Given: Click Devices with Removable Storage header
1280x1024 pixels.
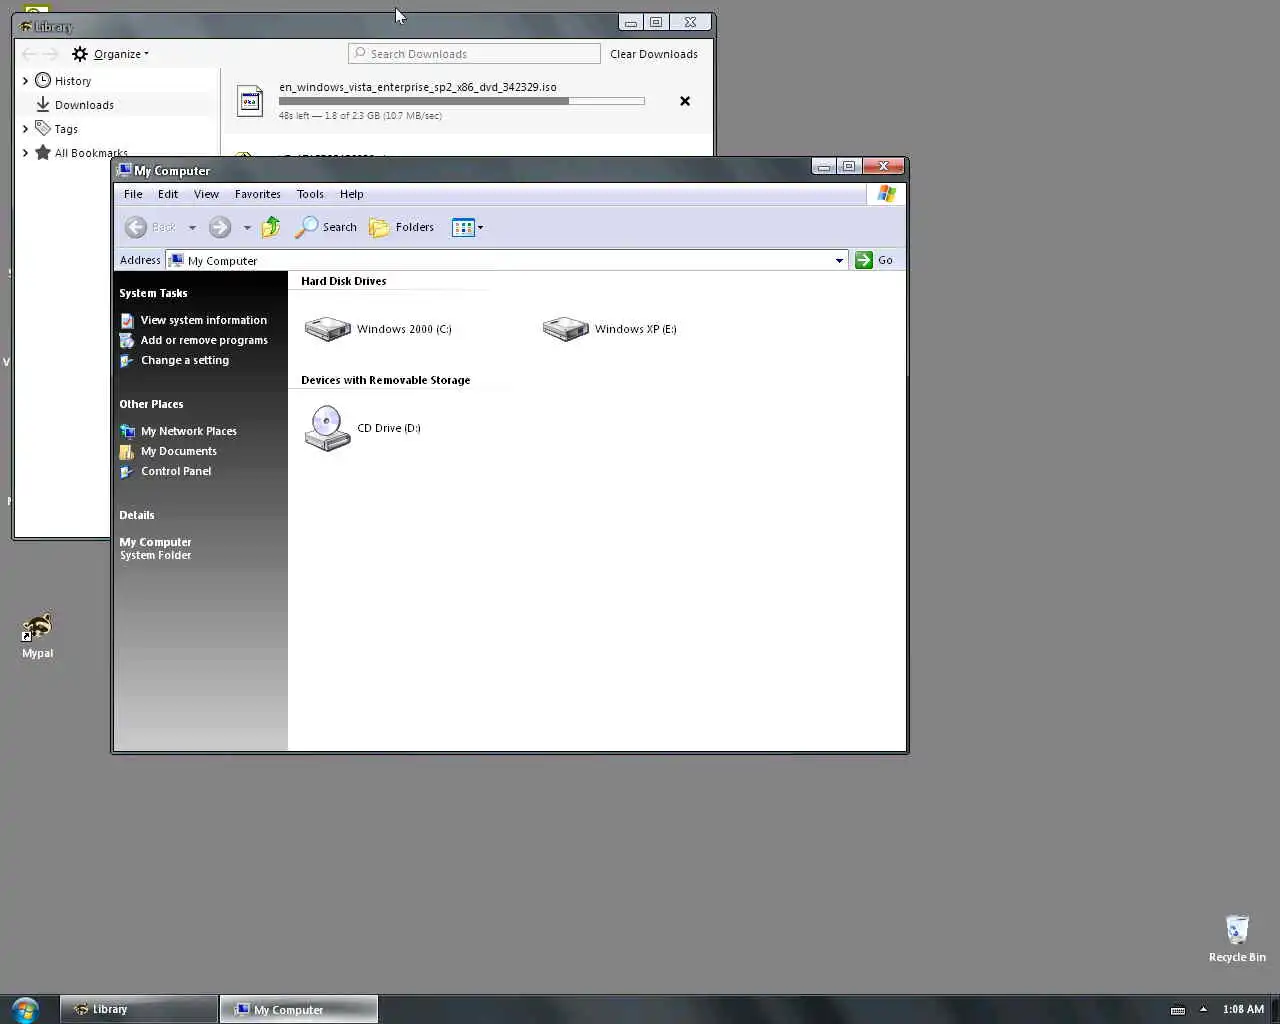Looking at the screenshot, I should 385,380.
